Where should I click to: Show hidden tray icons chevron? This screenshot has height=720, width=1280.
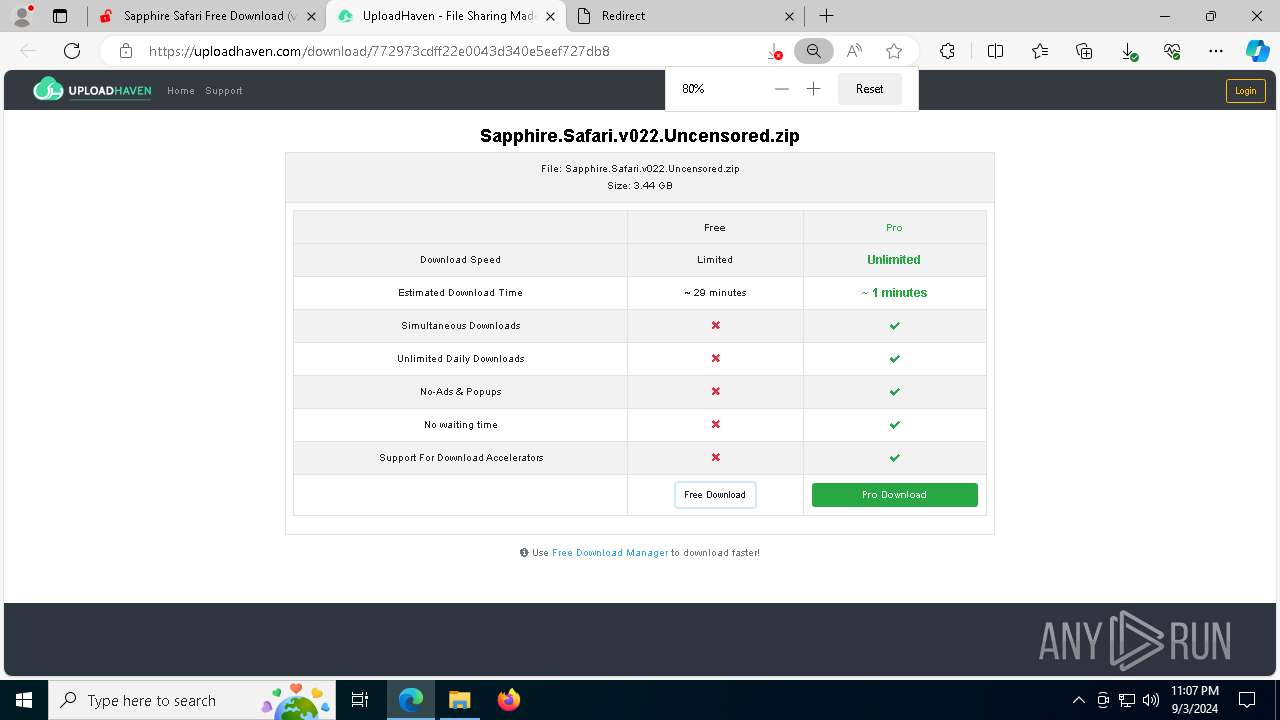tap(1078, 700)
